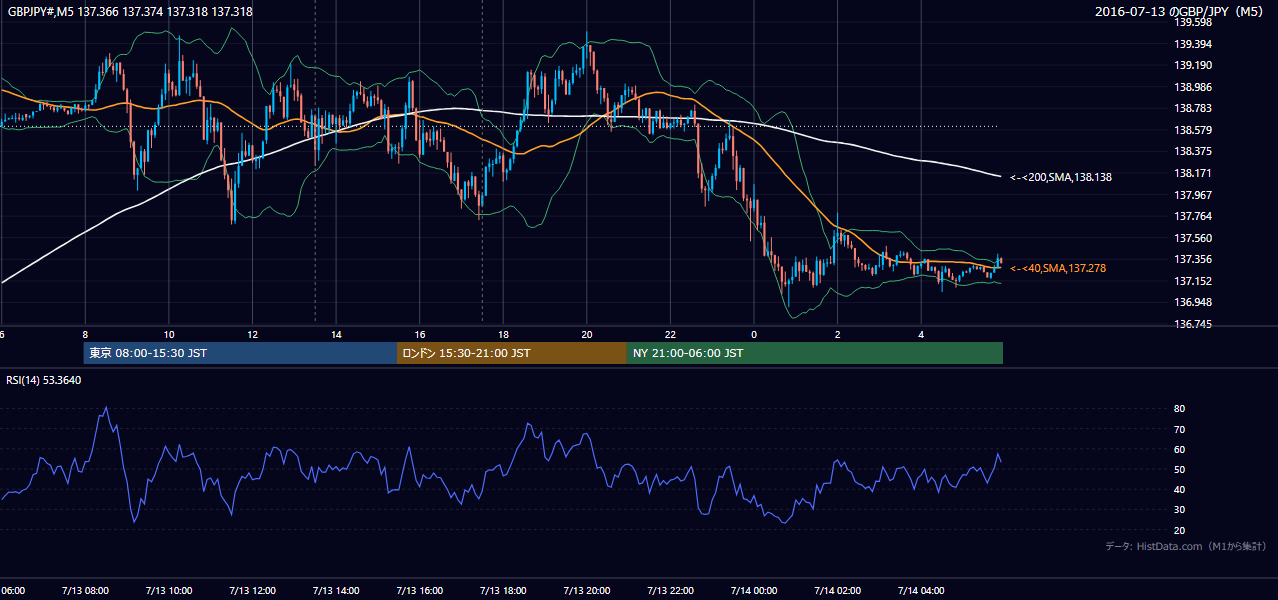Click bottom time label 7/13 22:00
Image resolution: width=1278 pixels, height=600 pixels.
click(x=671, y=590)
